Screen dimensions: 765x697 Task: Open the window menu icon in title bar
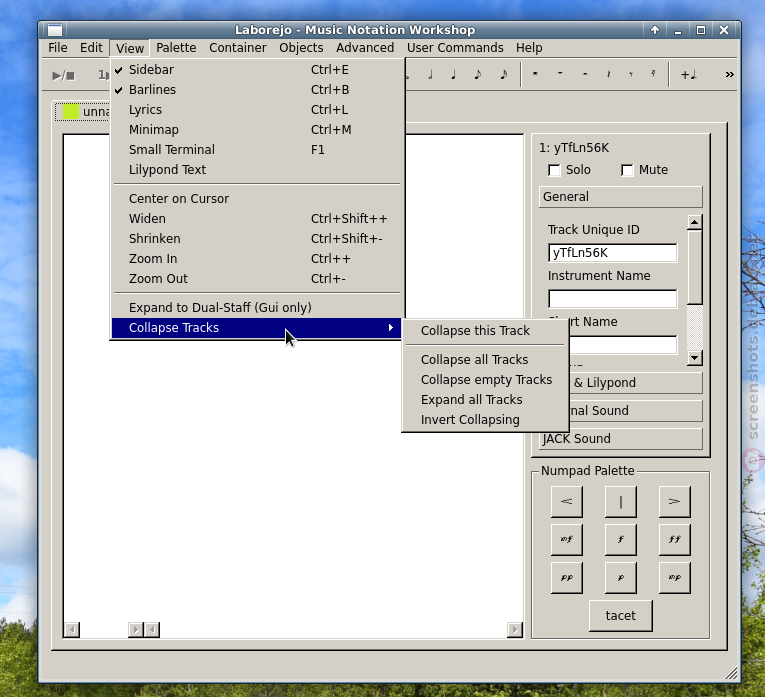(55, 30)
